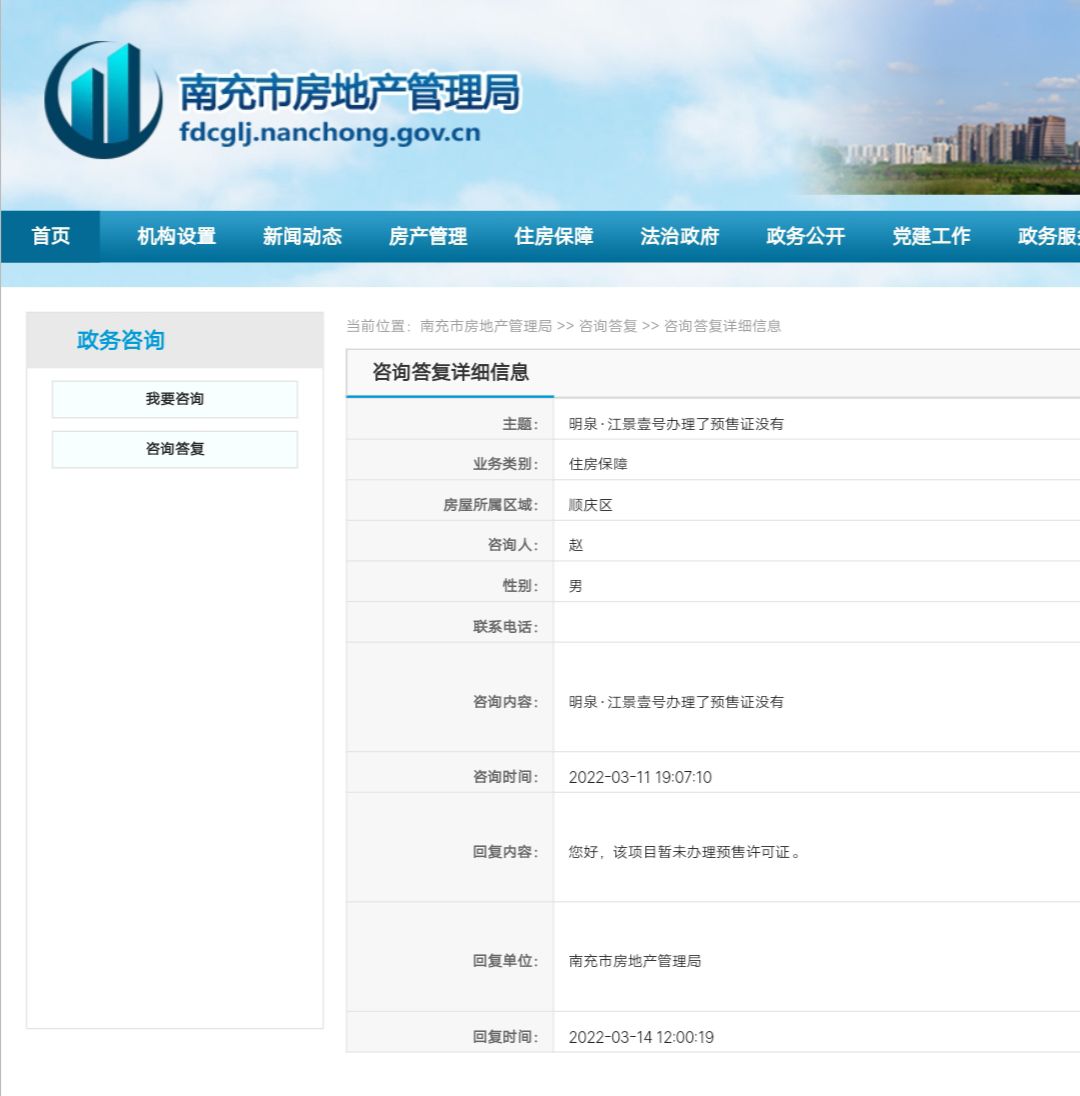Click the 我要咨询 sidebar button
The height and width of the screenshot is (1096, 1080).
[x=175, y=399]
